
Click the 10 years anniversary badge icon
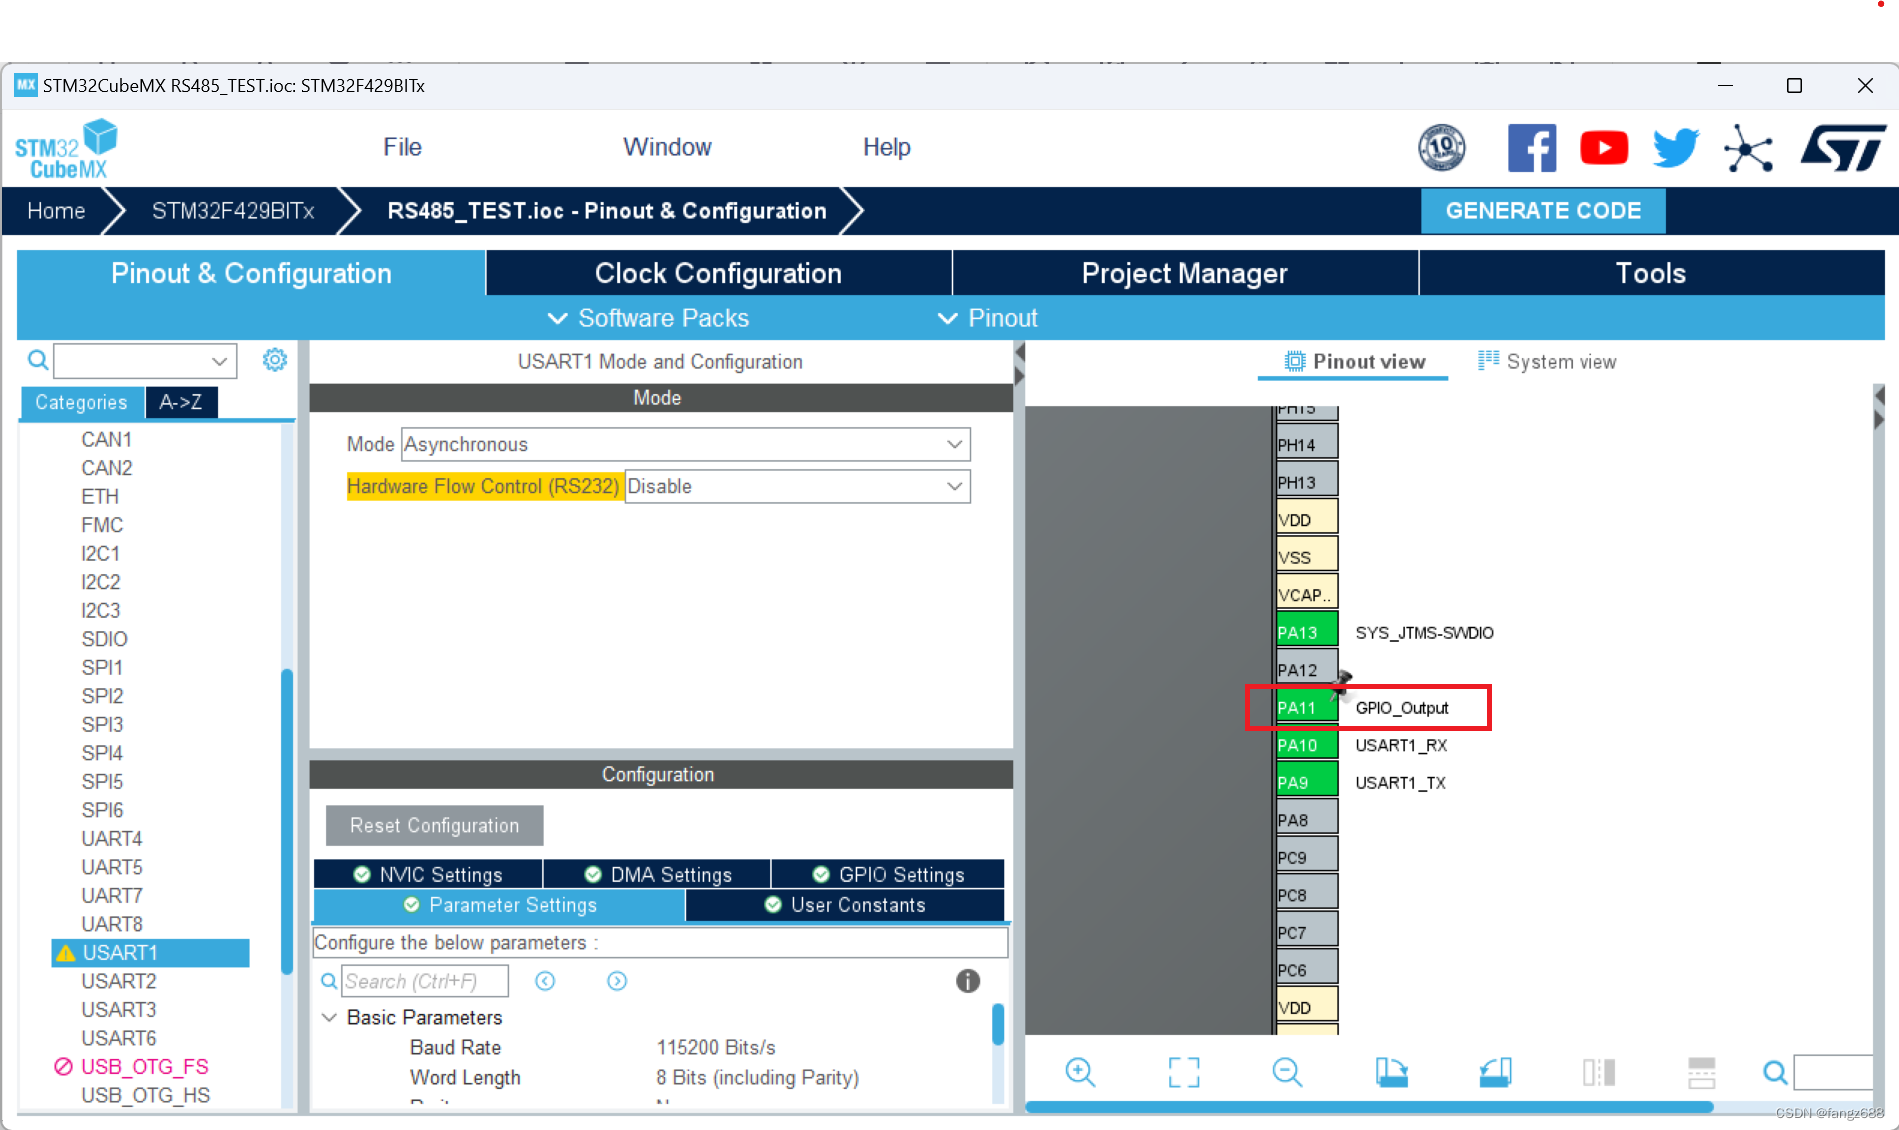tap(1442, 148)
